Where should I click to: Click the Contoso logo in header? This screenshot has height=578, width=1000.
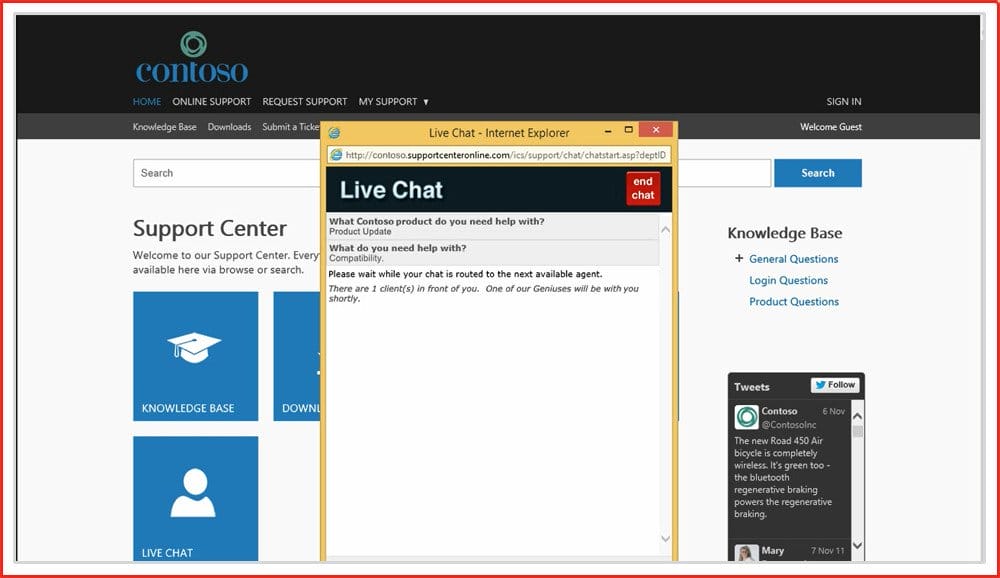tap(192, 58)
